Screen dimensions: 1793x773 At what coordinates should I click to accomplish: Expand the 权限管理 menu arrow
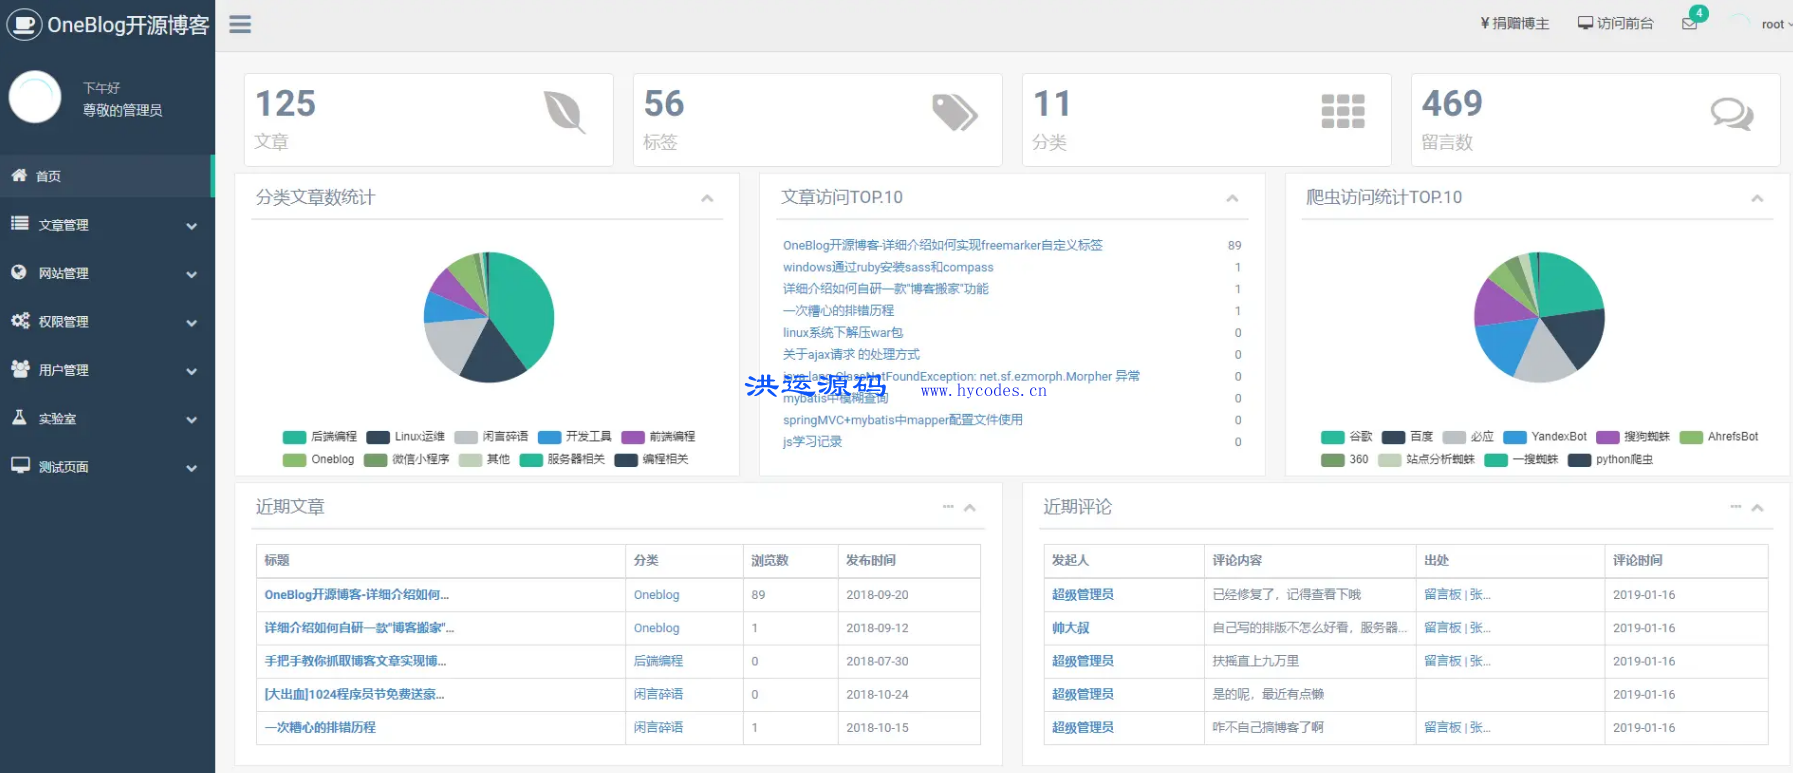click(x=191, y=323)
